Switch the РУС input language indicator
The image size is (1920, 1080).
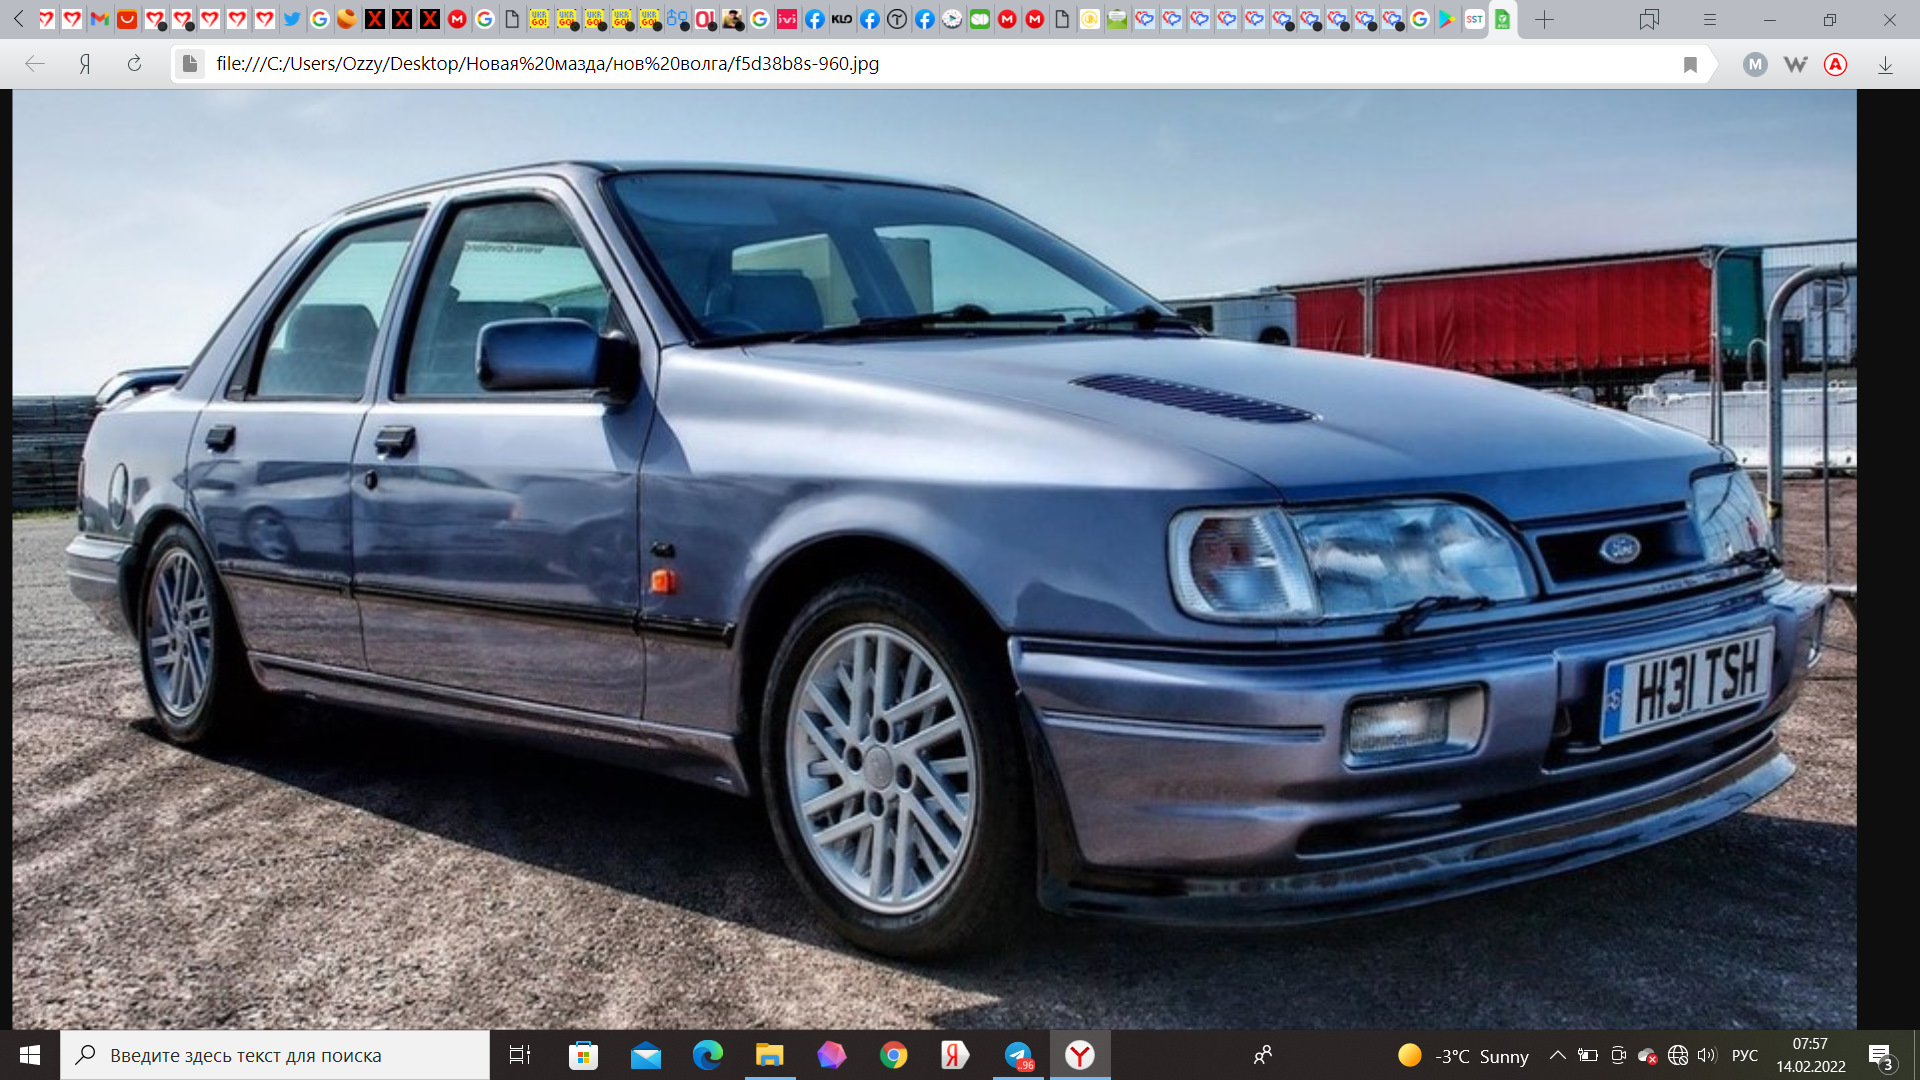(1744, 1055)
